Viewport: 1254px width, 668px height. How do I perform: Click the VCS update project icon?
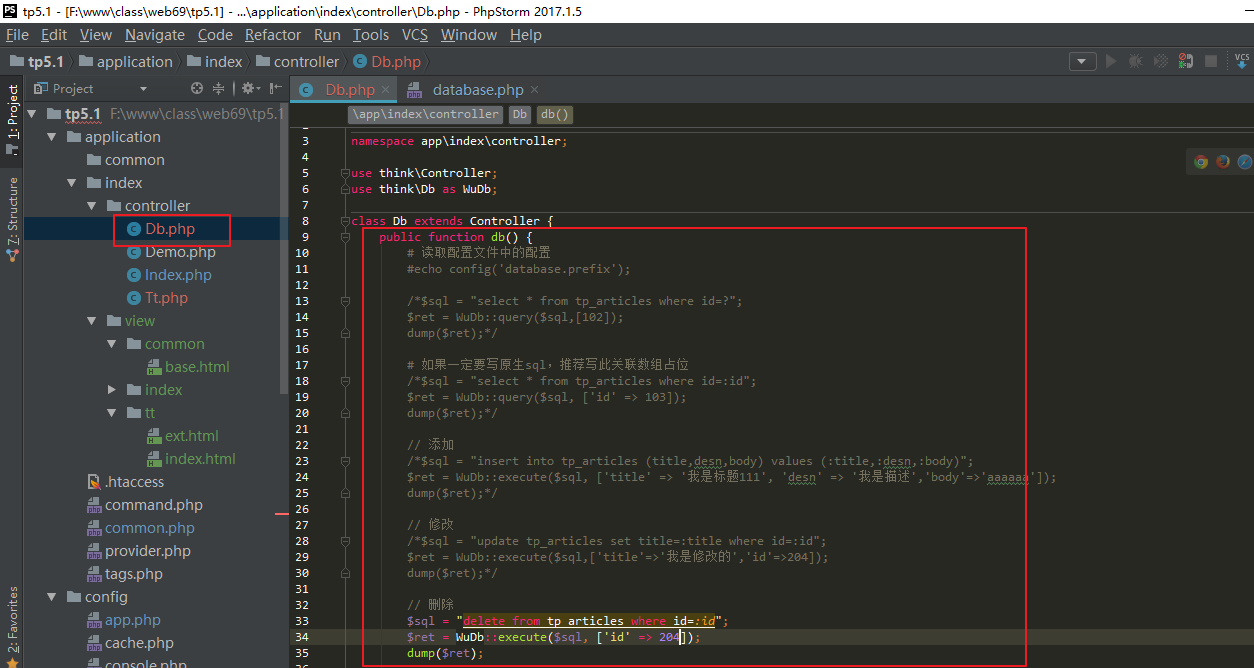coord(1241,61)
